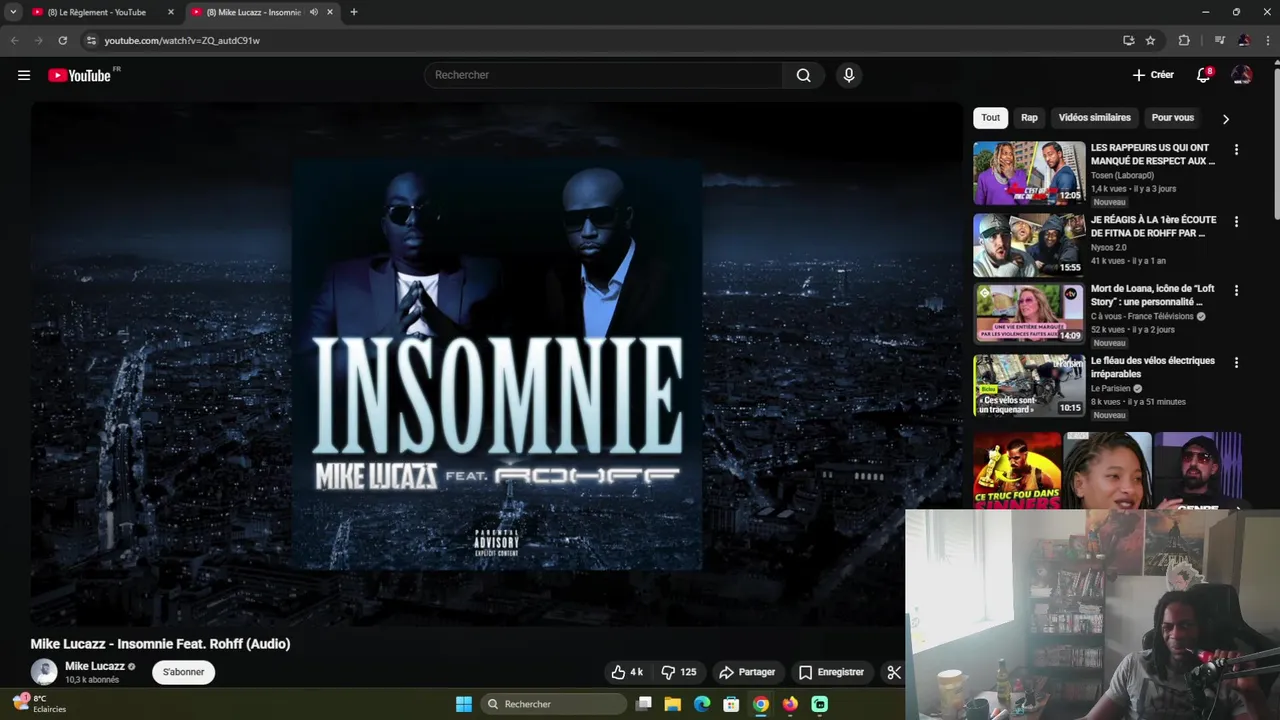Switch to the Mike Lucazz - Insomnie tab

tap(253, 12)
